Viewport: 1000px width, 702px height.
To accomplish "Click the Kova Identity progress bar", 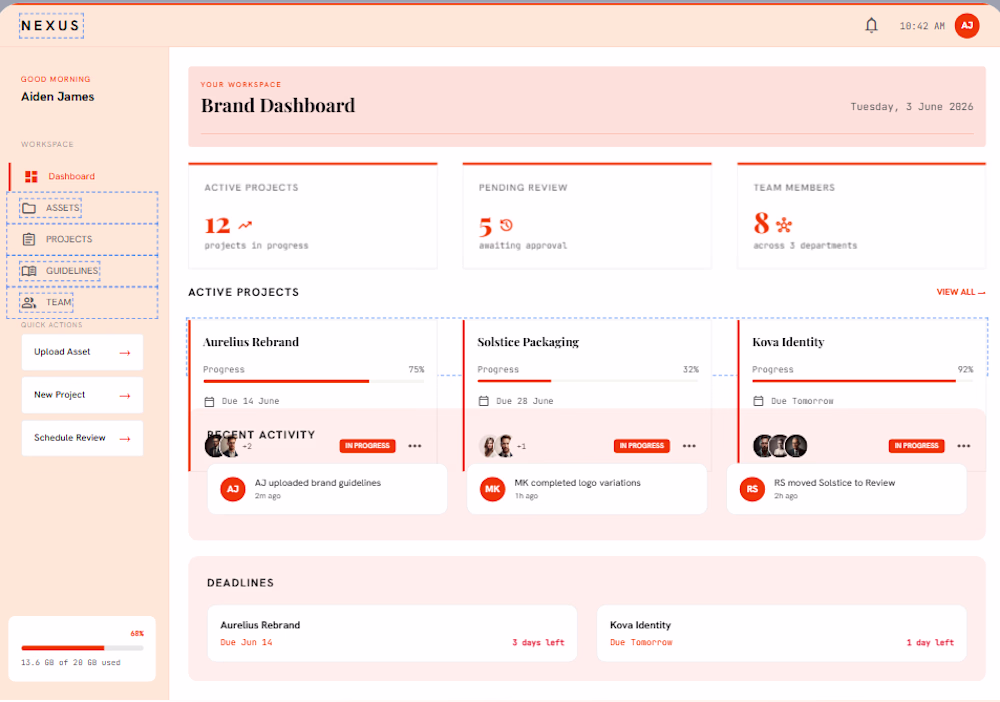I will 863,381.
